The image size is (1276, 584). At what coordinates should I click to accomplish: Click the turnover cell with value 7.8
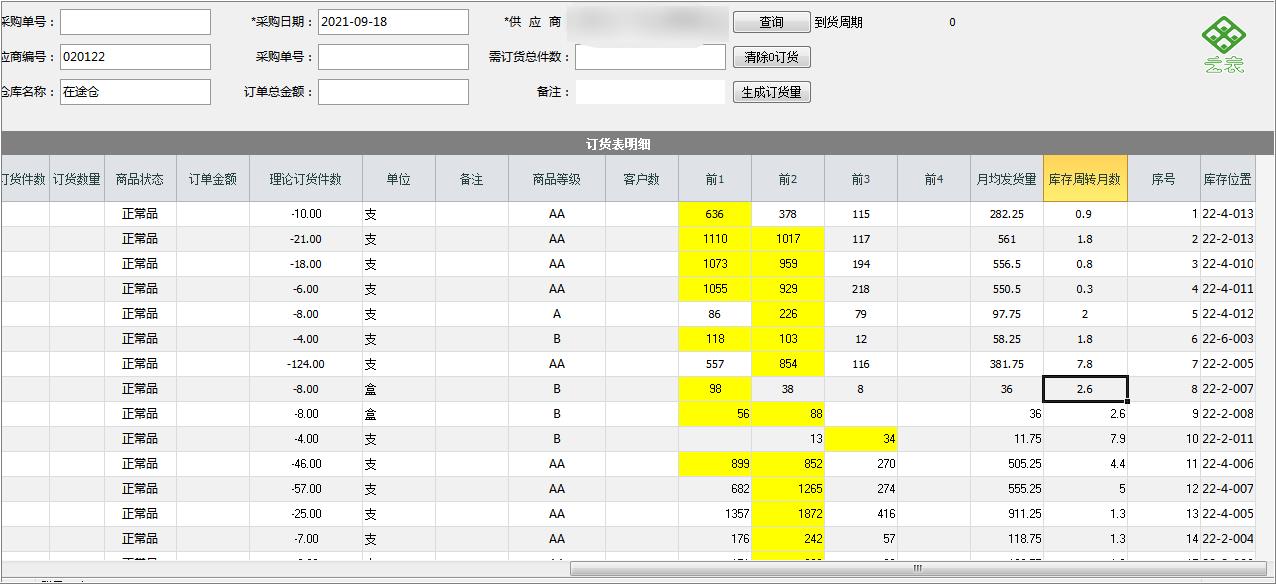(x=1085, y=364)
